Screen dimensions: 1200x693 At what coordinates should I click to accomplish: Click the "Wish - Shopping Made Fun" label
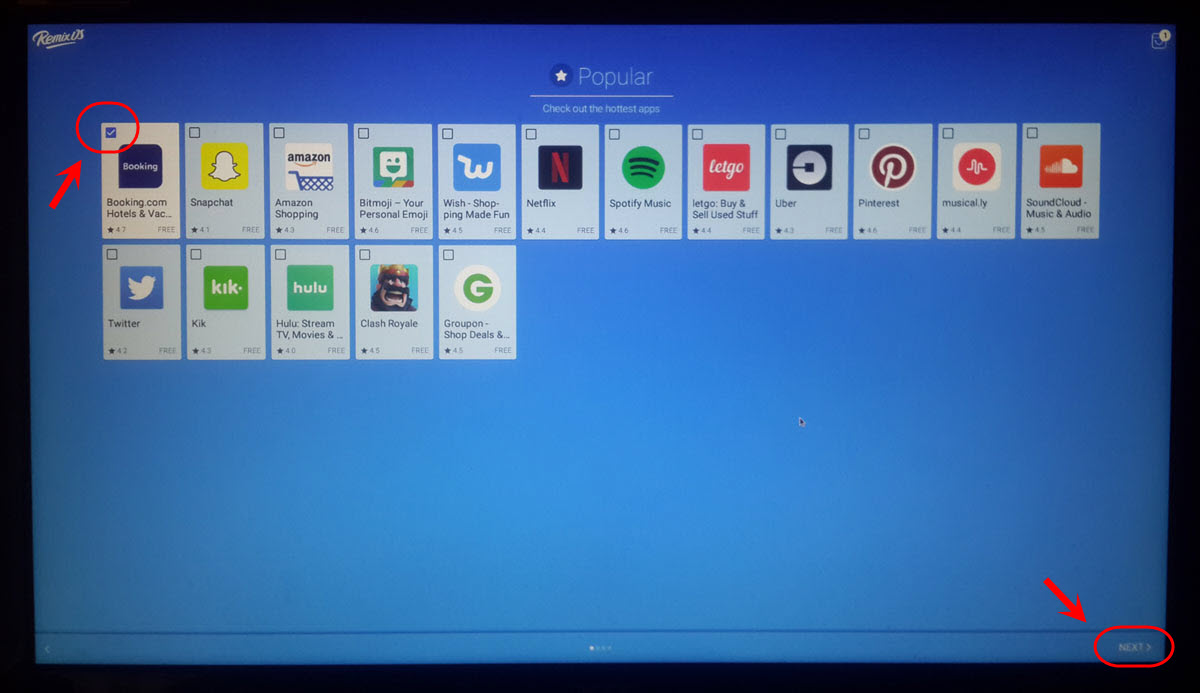point(476,208)
